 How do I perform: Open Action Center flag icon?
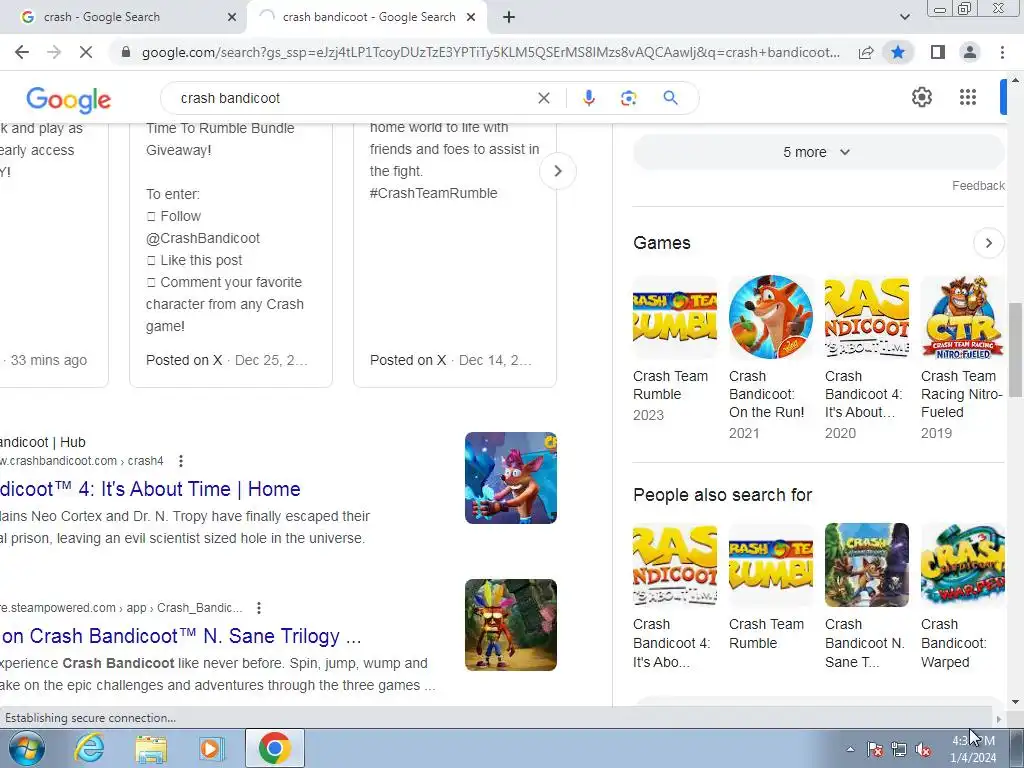click(x=875, y=750)
